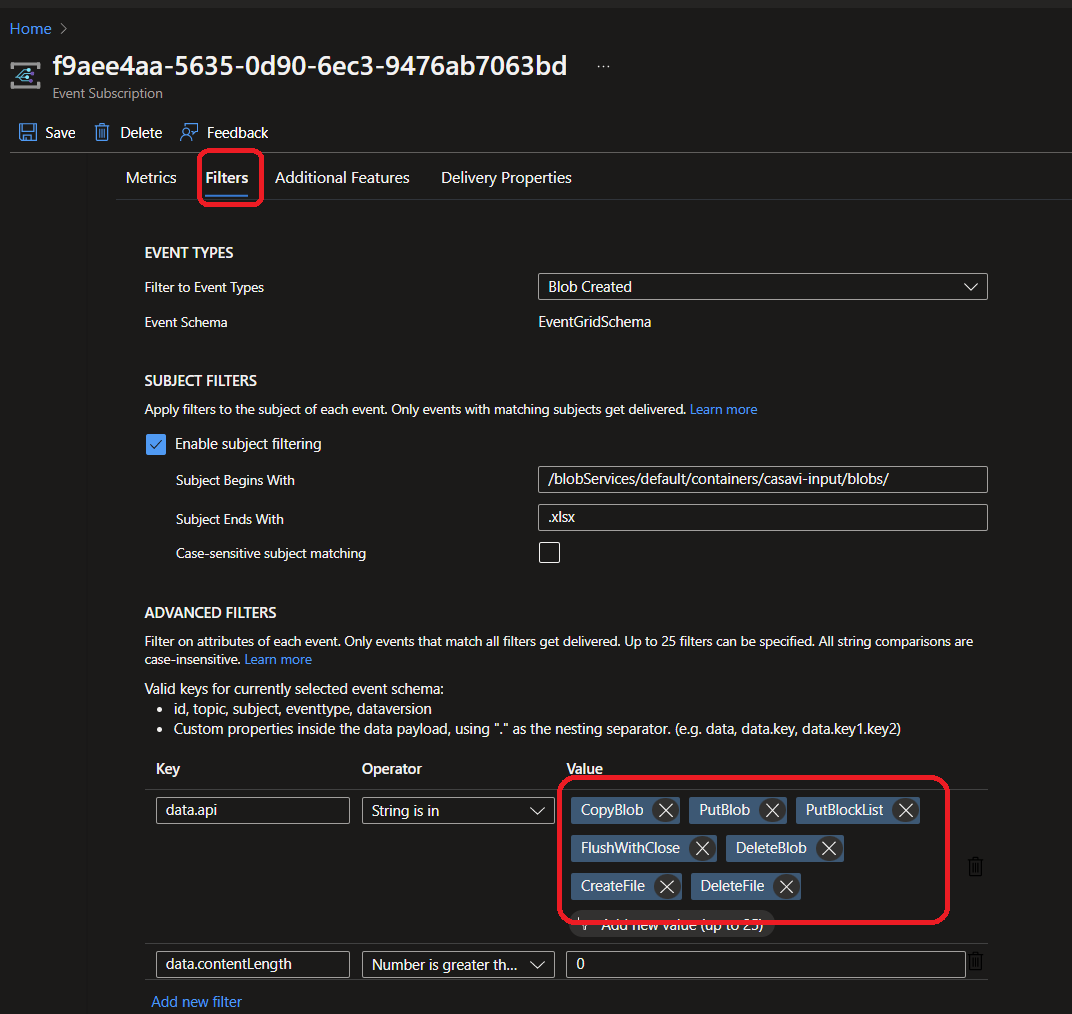Open the Learn more link under Subject Filters
This screenshot has width=1072, height=1014.
[723, 409]
